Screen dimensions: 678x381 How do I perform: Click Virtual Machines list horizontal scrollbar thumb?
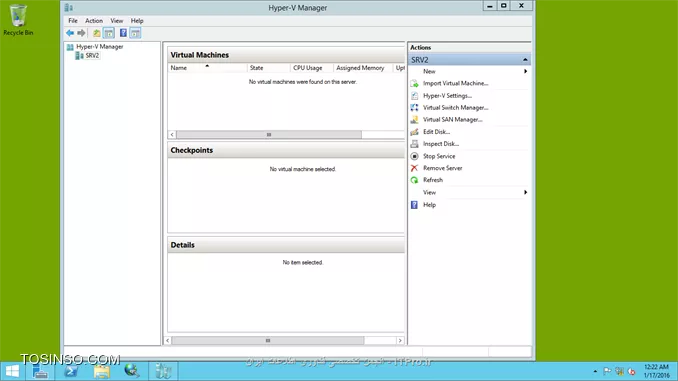coord(269,135)
